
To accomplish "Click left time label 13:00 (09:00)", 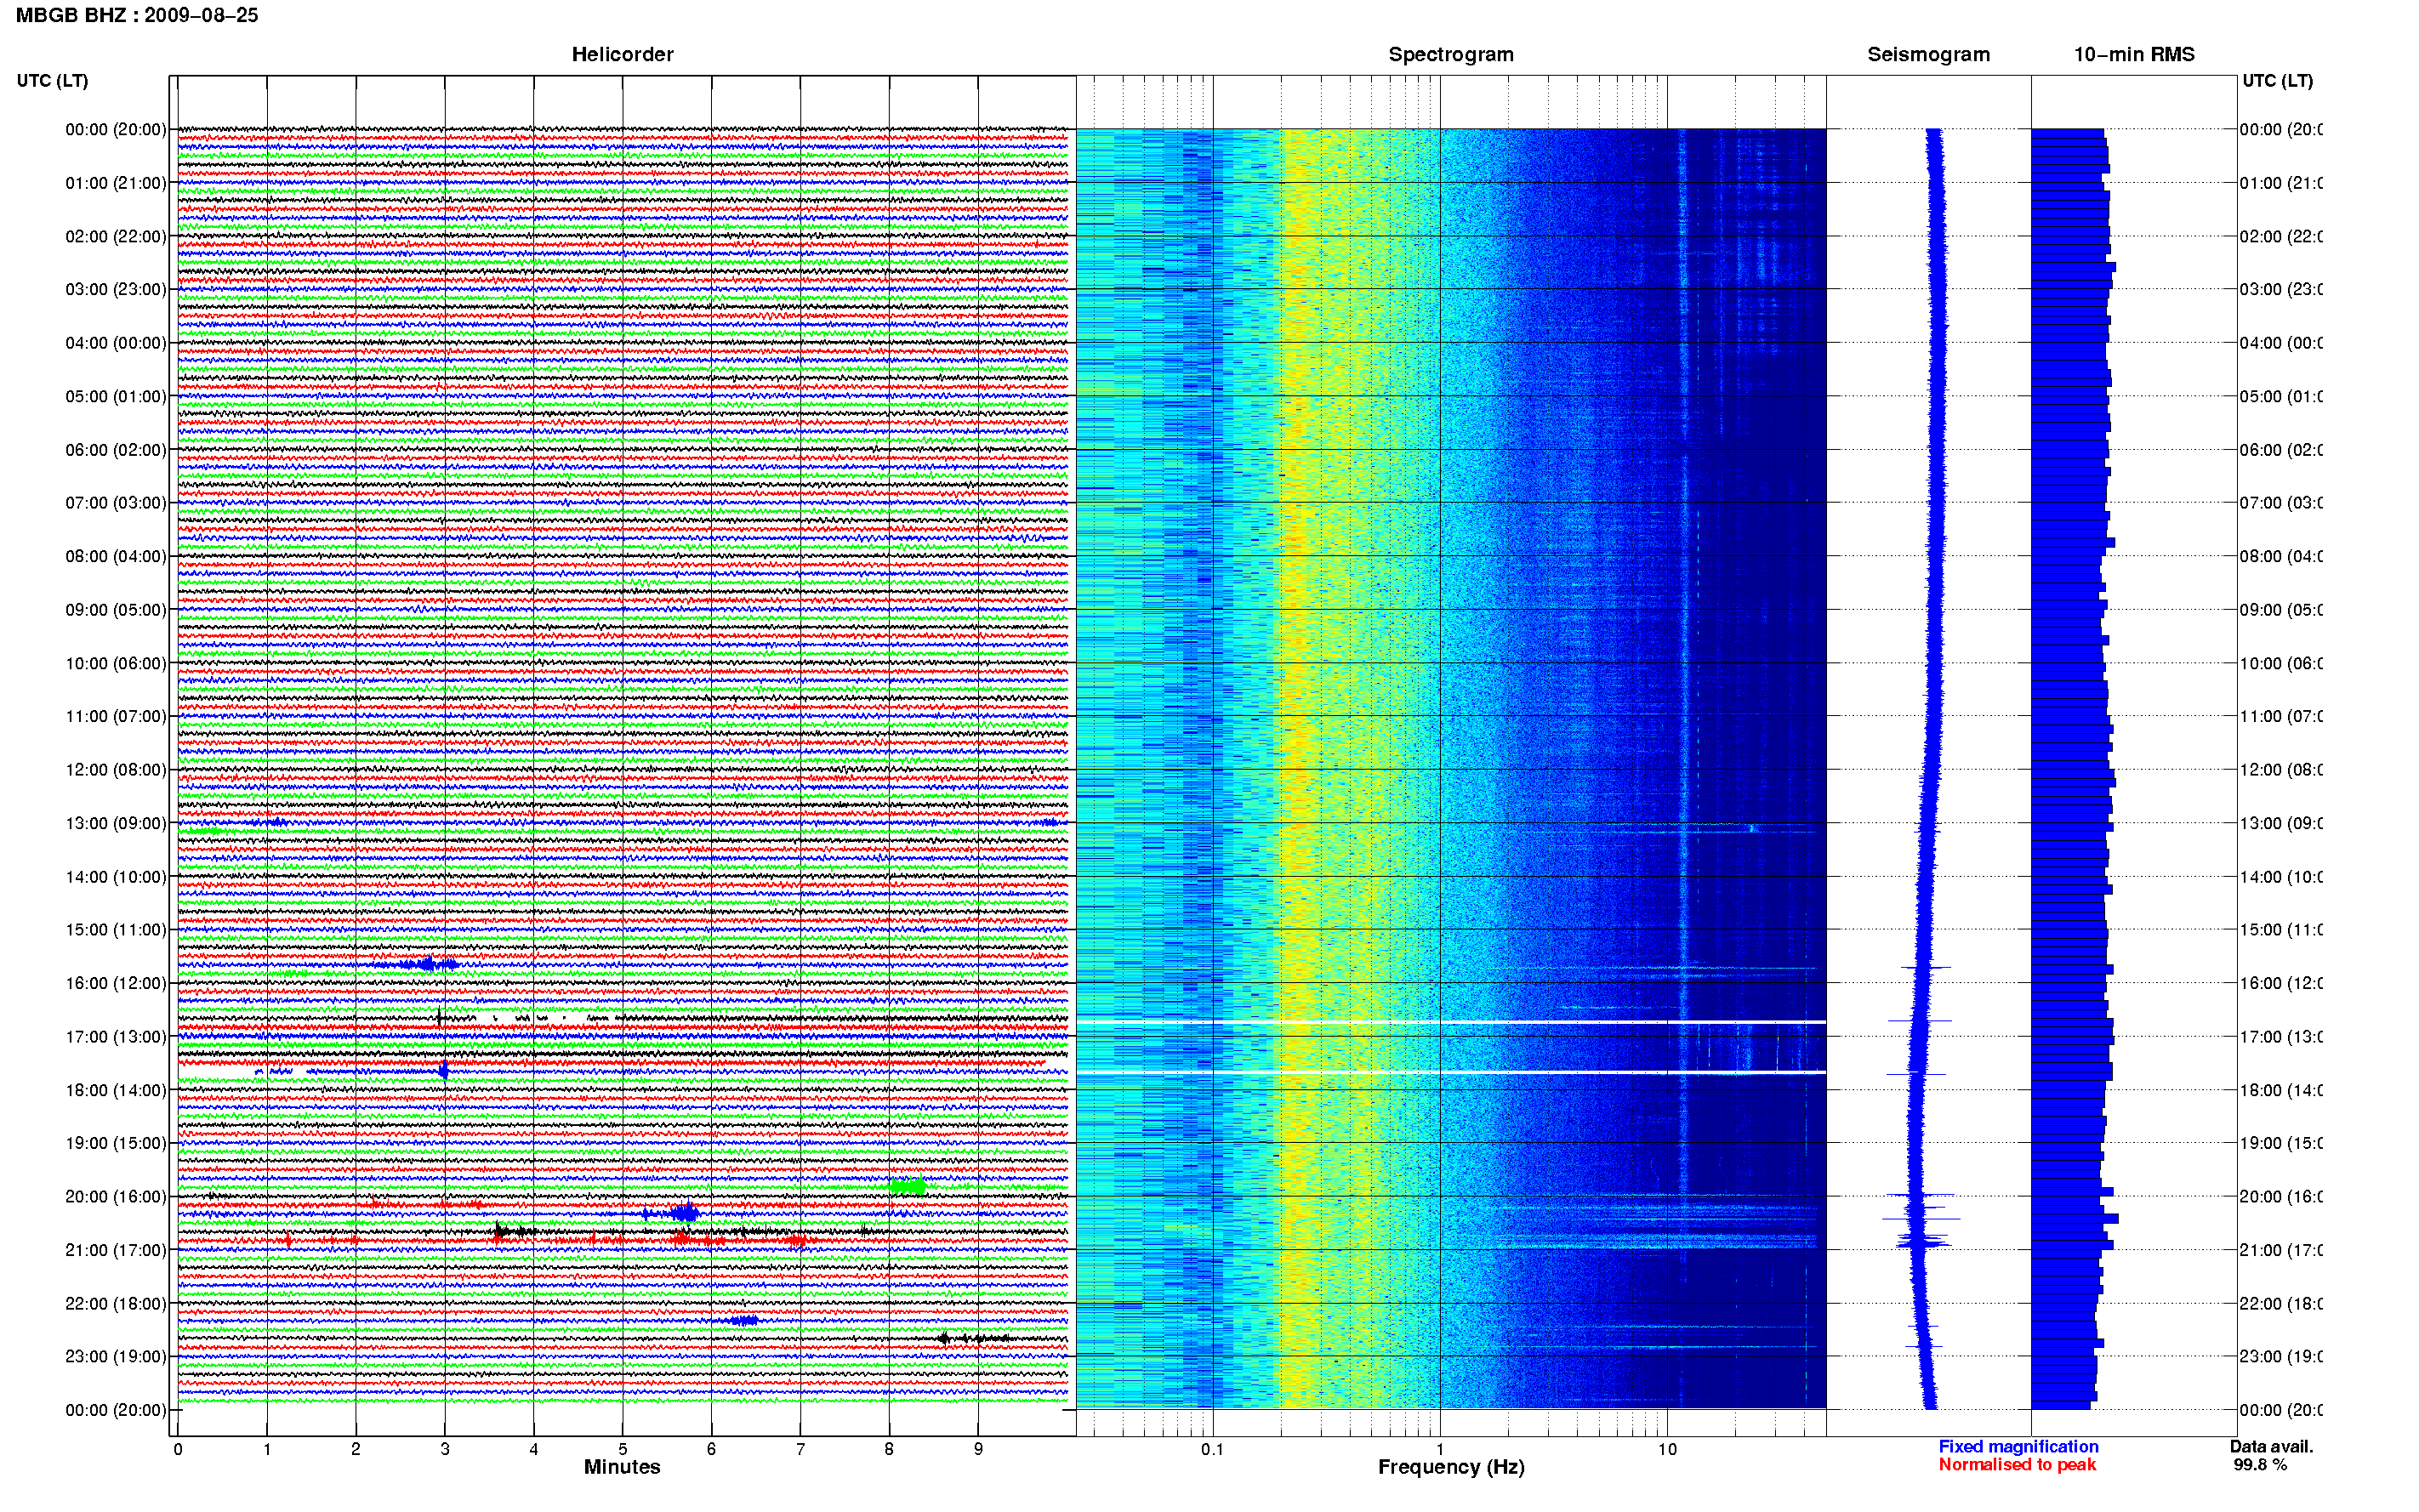I will tap(116, 823).
